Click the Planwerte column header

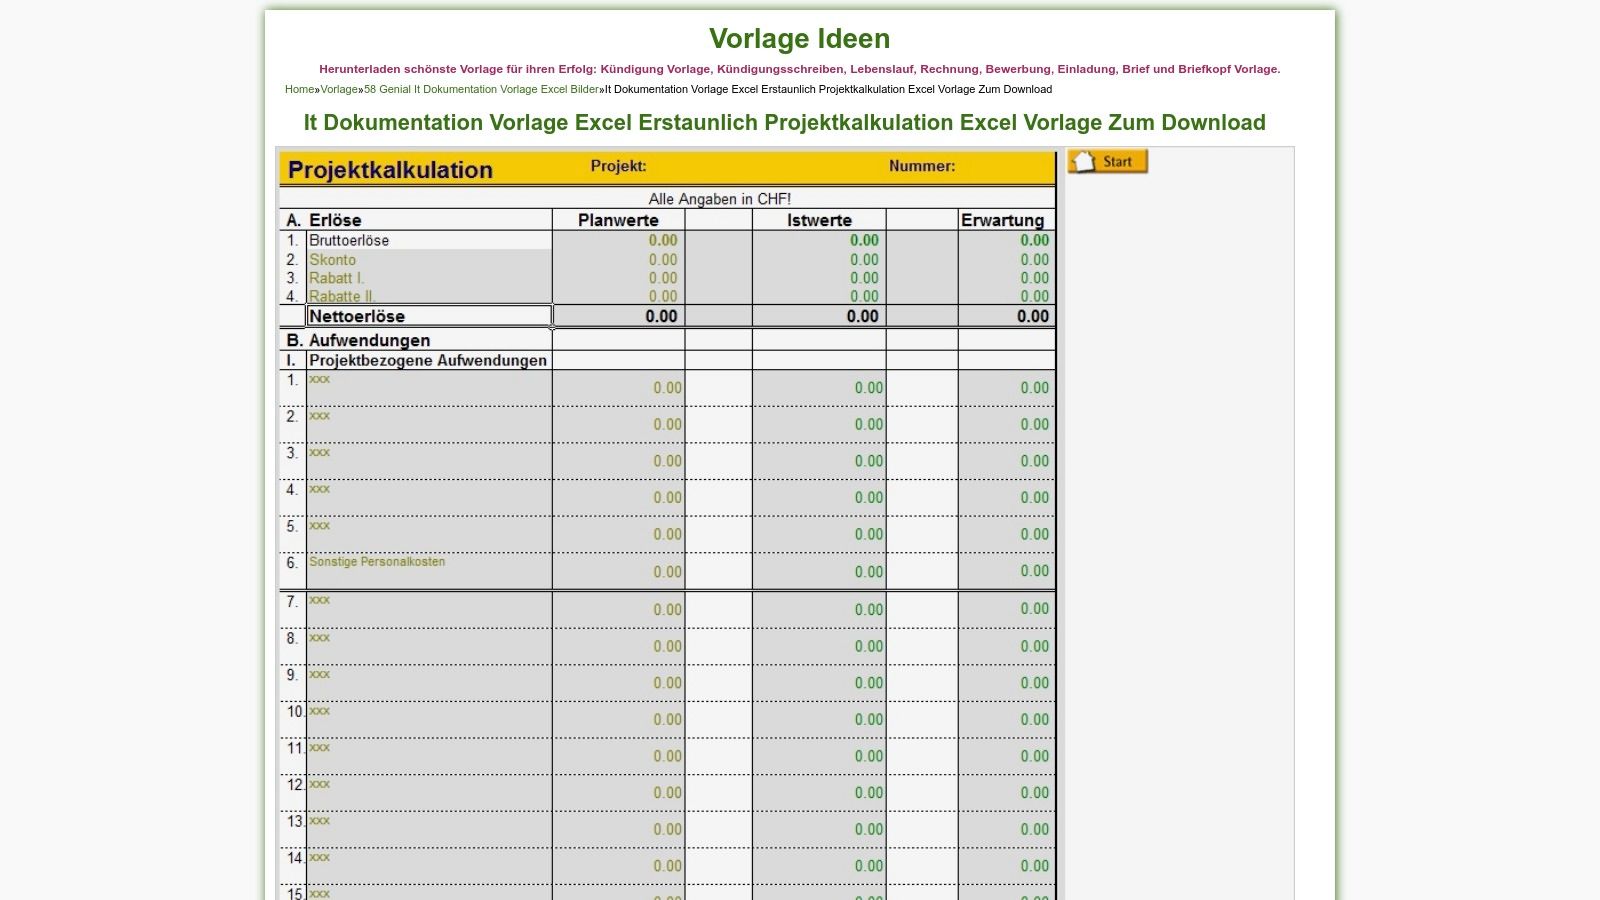tap(618, 220)
